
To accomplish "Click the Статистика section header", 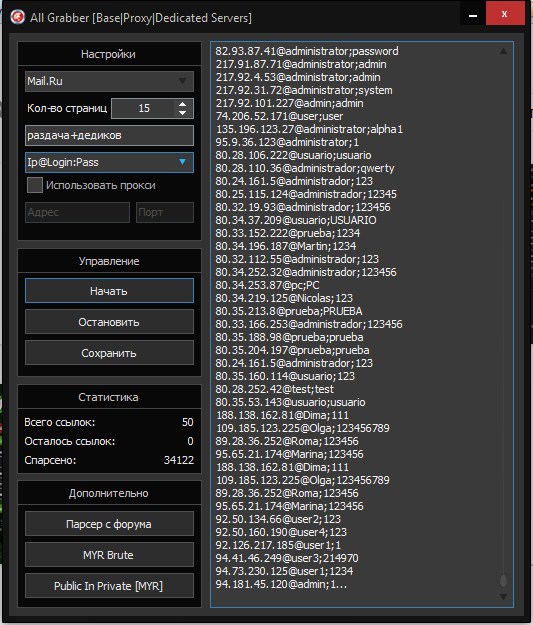I will click(109, 397).
